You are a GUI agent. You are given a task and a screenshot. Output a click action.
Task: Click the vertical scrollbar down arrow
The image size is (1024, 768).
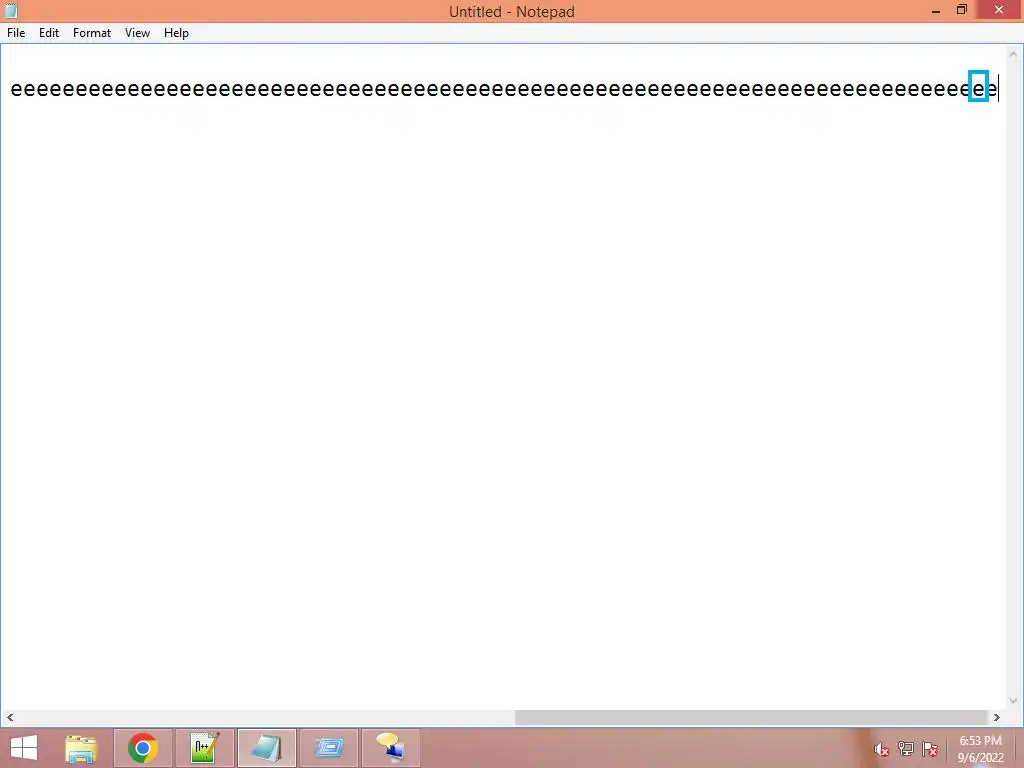coord(1013,701)
